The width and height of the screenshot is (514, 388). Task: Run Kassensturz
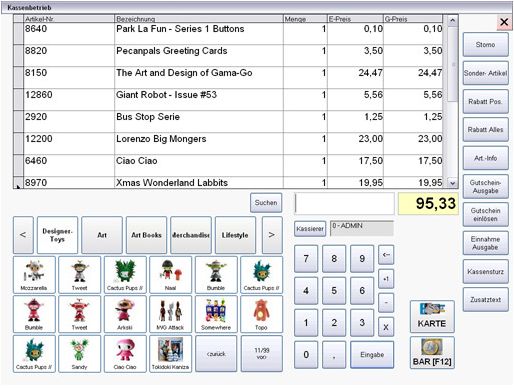coord(486,271)
